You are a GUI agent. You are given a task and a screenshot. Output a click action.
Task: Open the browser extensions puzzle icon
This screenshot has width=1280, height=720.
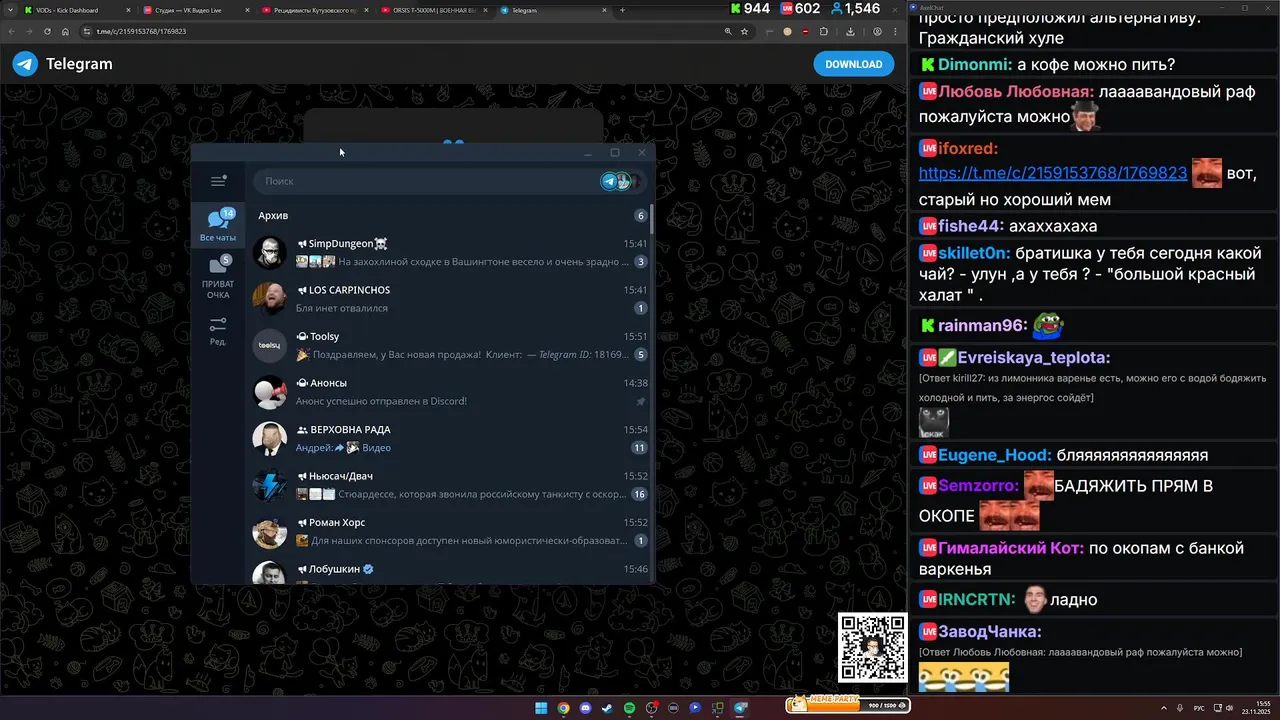click(824, 31)
